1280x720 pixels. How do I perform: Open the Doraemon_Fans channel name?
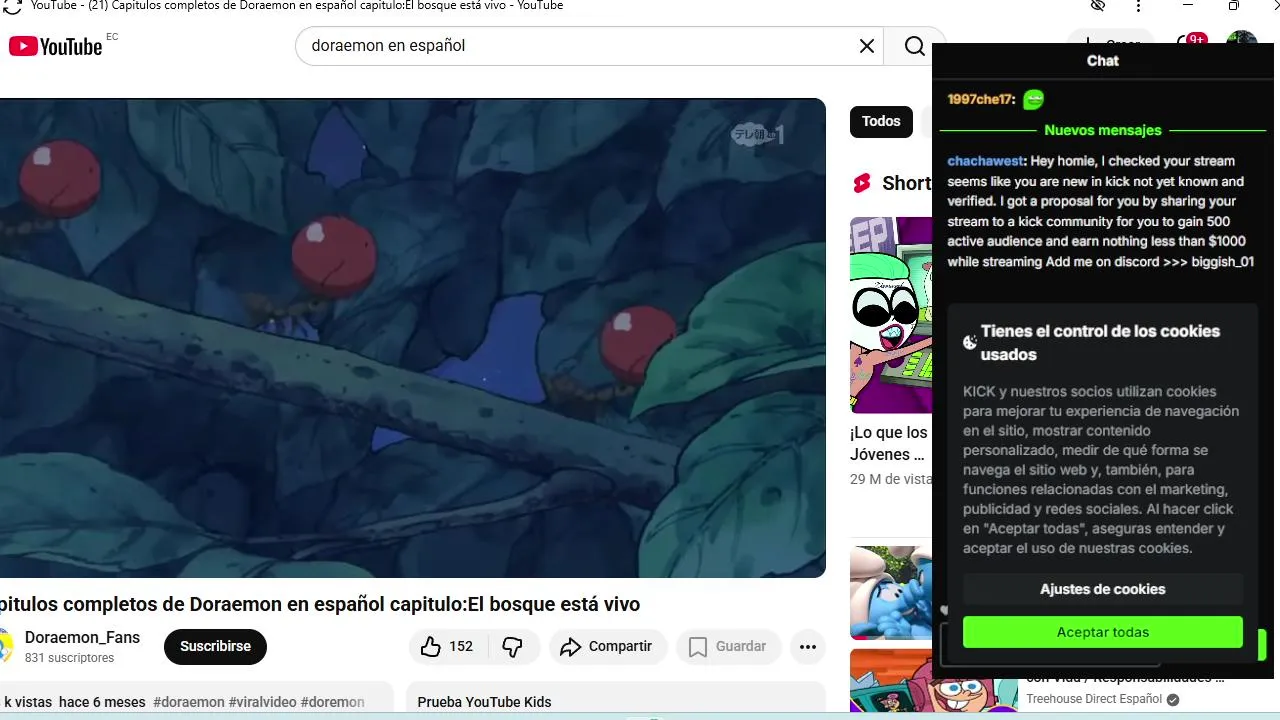pyautogui.click(x=82, y=638)
